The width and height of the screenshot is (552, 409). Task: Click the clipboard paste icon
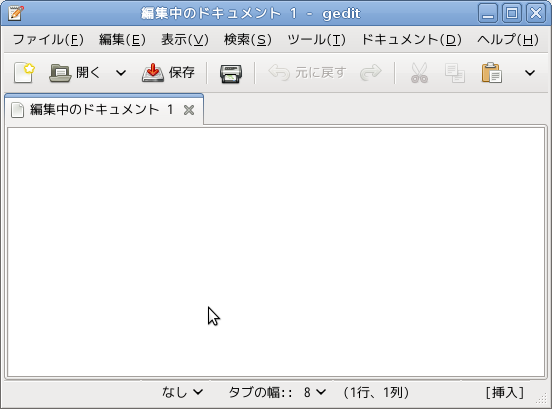point(491,73)
